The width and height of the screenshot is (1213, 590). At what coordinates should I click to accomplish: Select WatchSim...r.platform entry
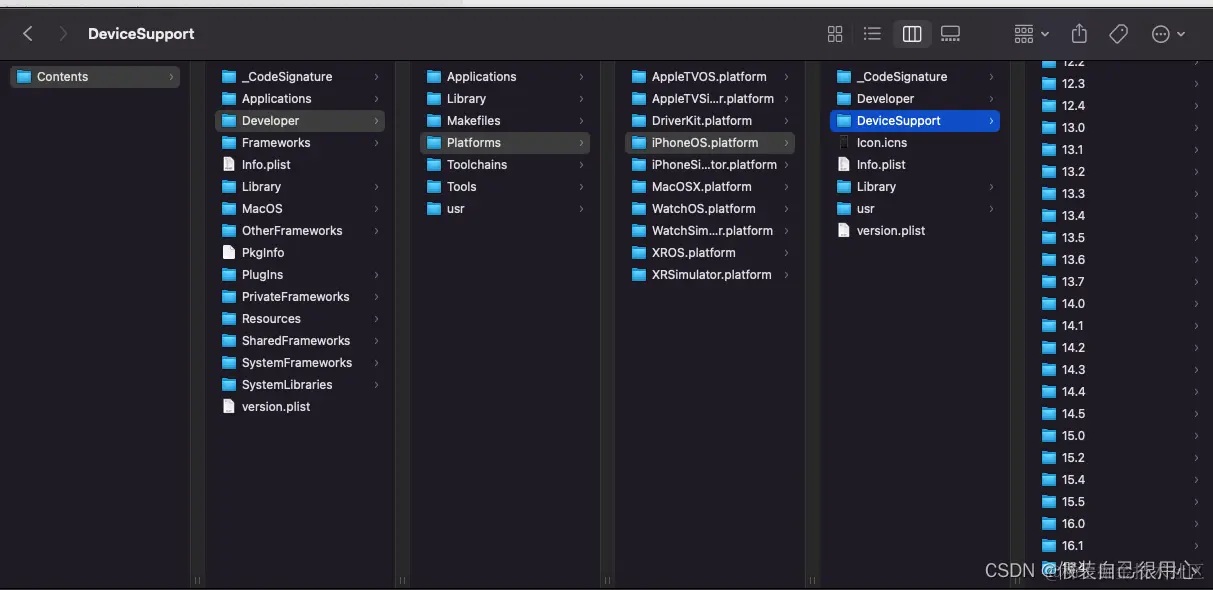click(710, 231)
